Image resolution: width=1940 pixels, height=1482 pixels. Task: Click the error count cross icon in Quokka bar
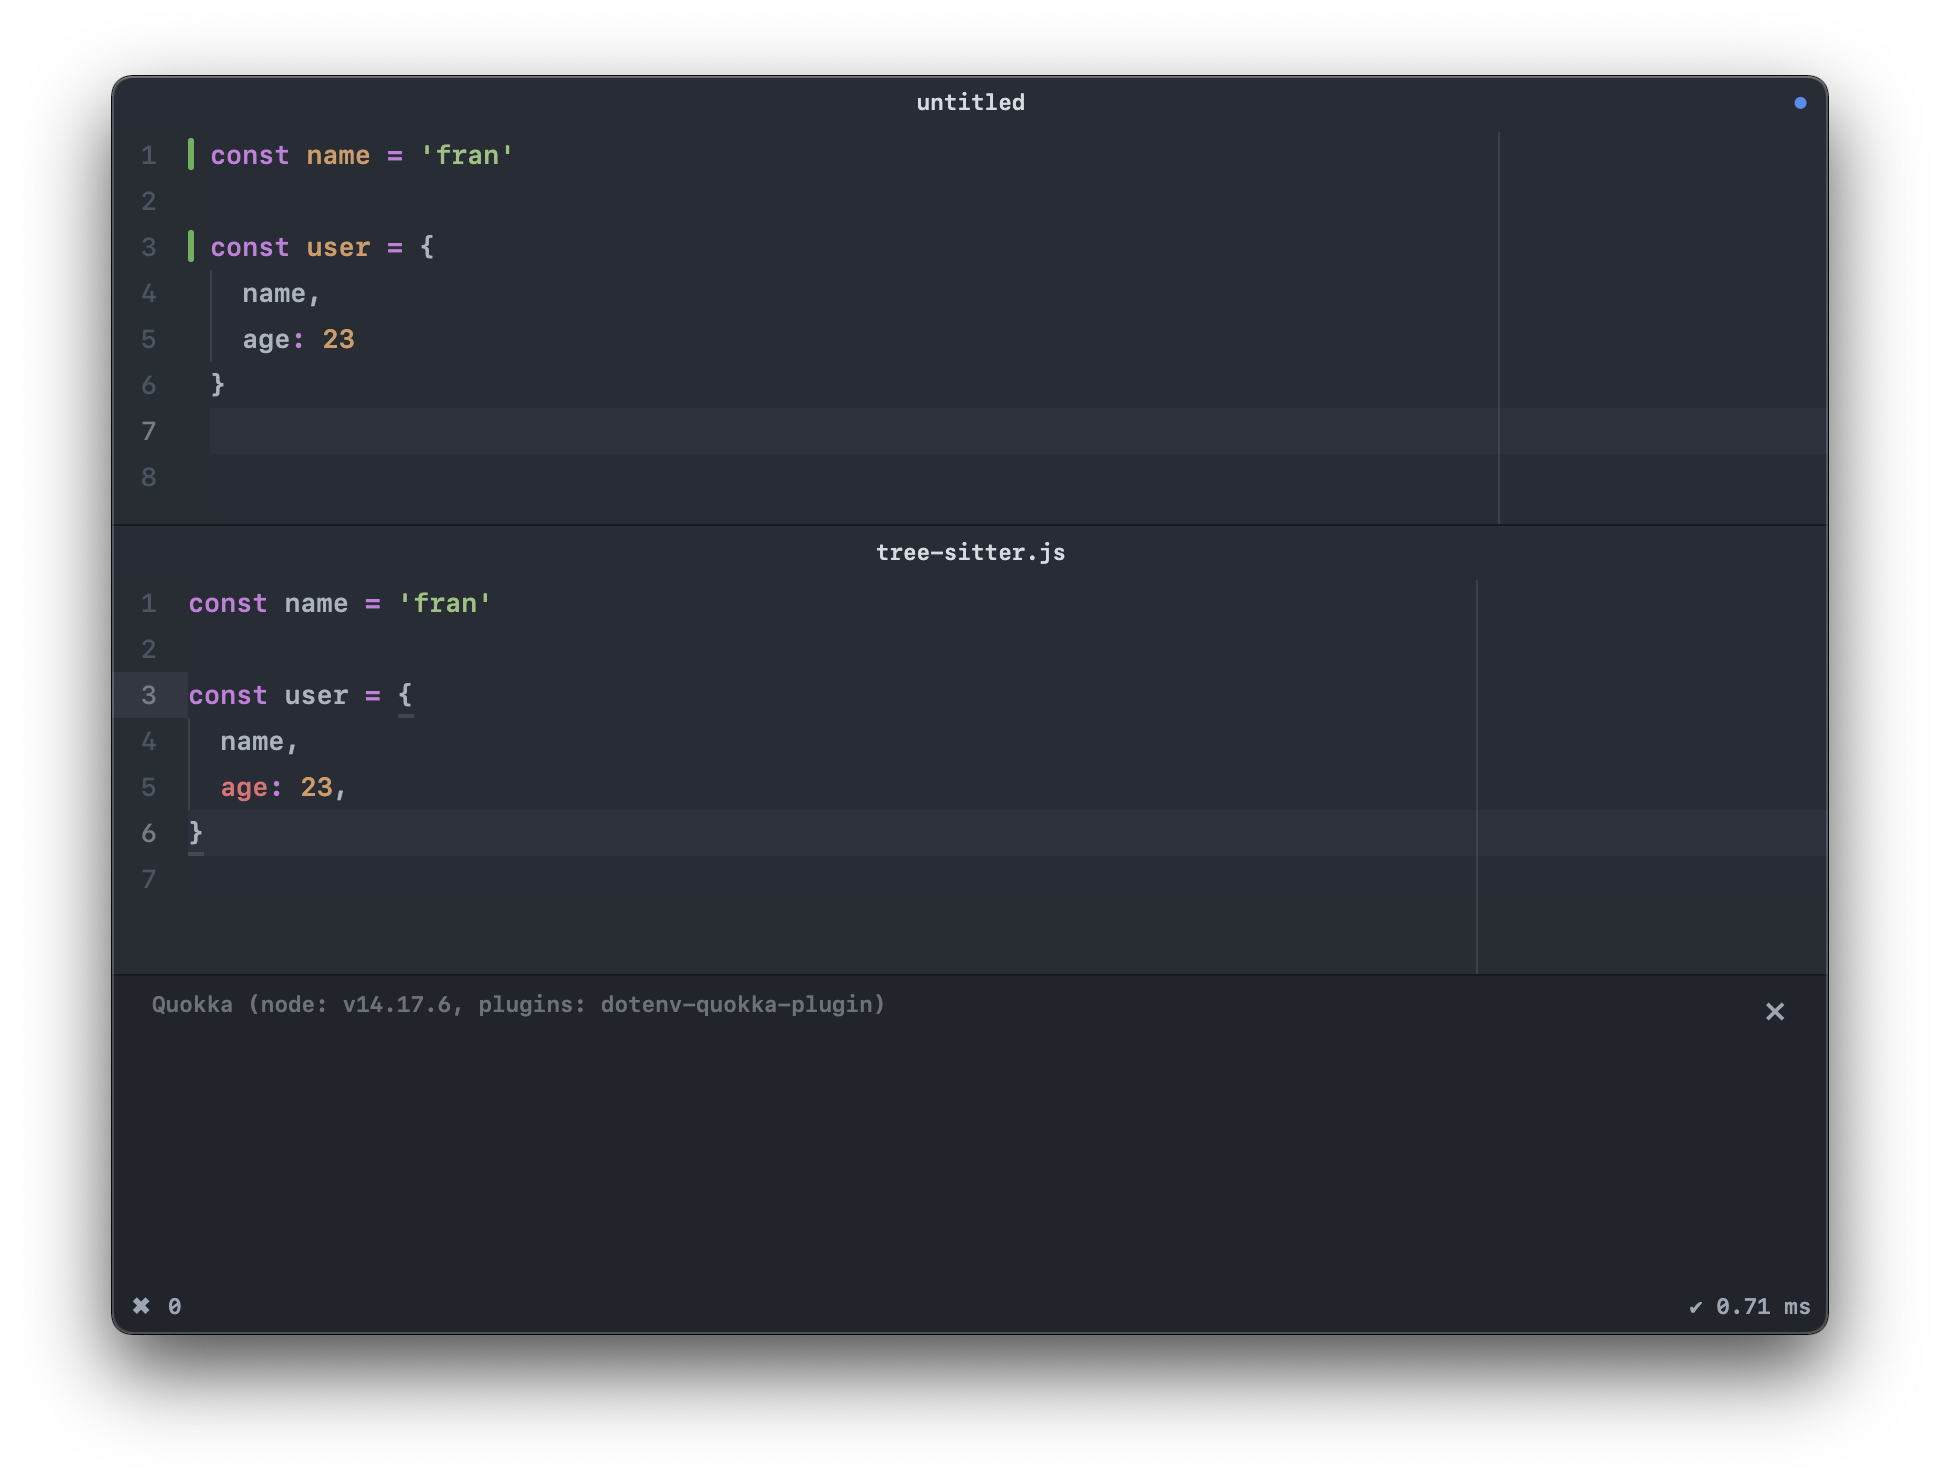141,1306
